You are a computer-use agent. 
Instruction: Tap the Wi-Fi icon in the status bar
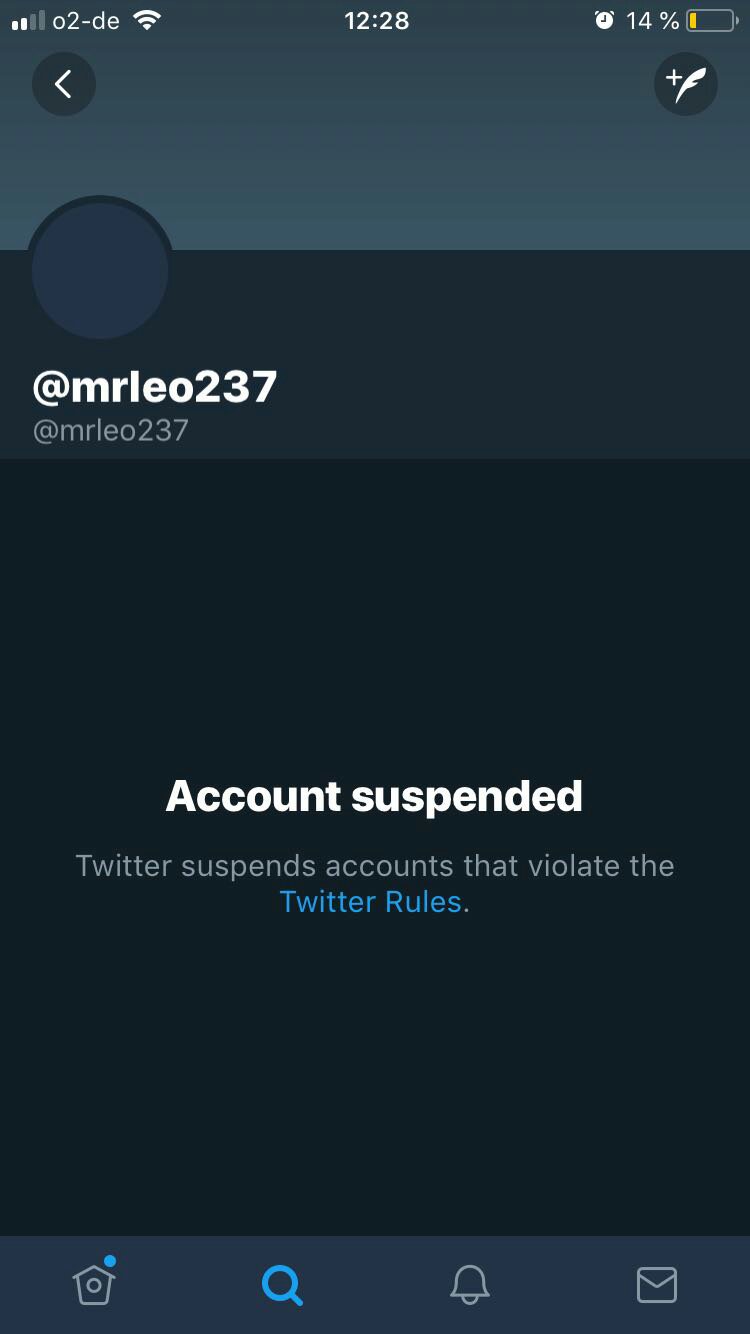pos(147,20)
